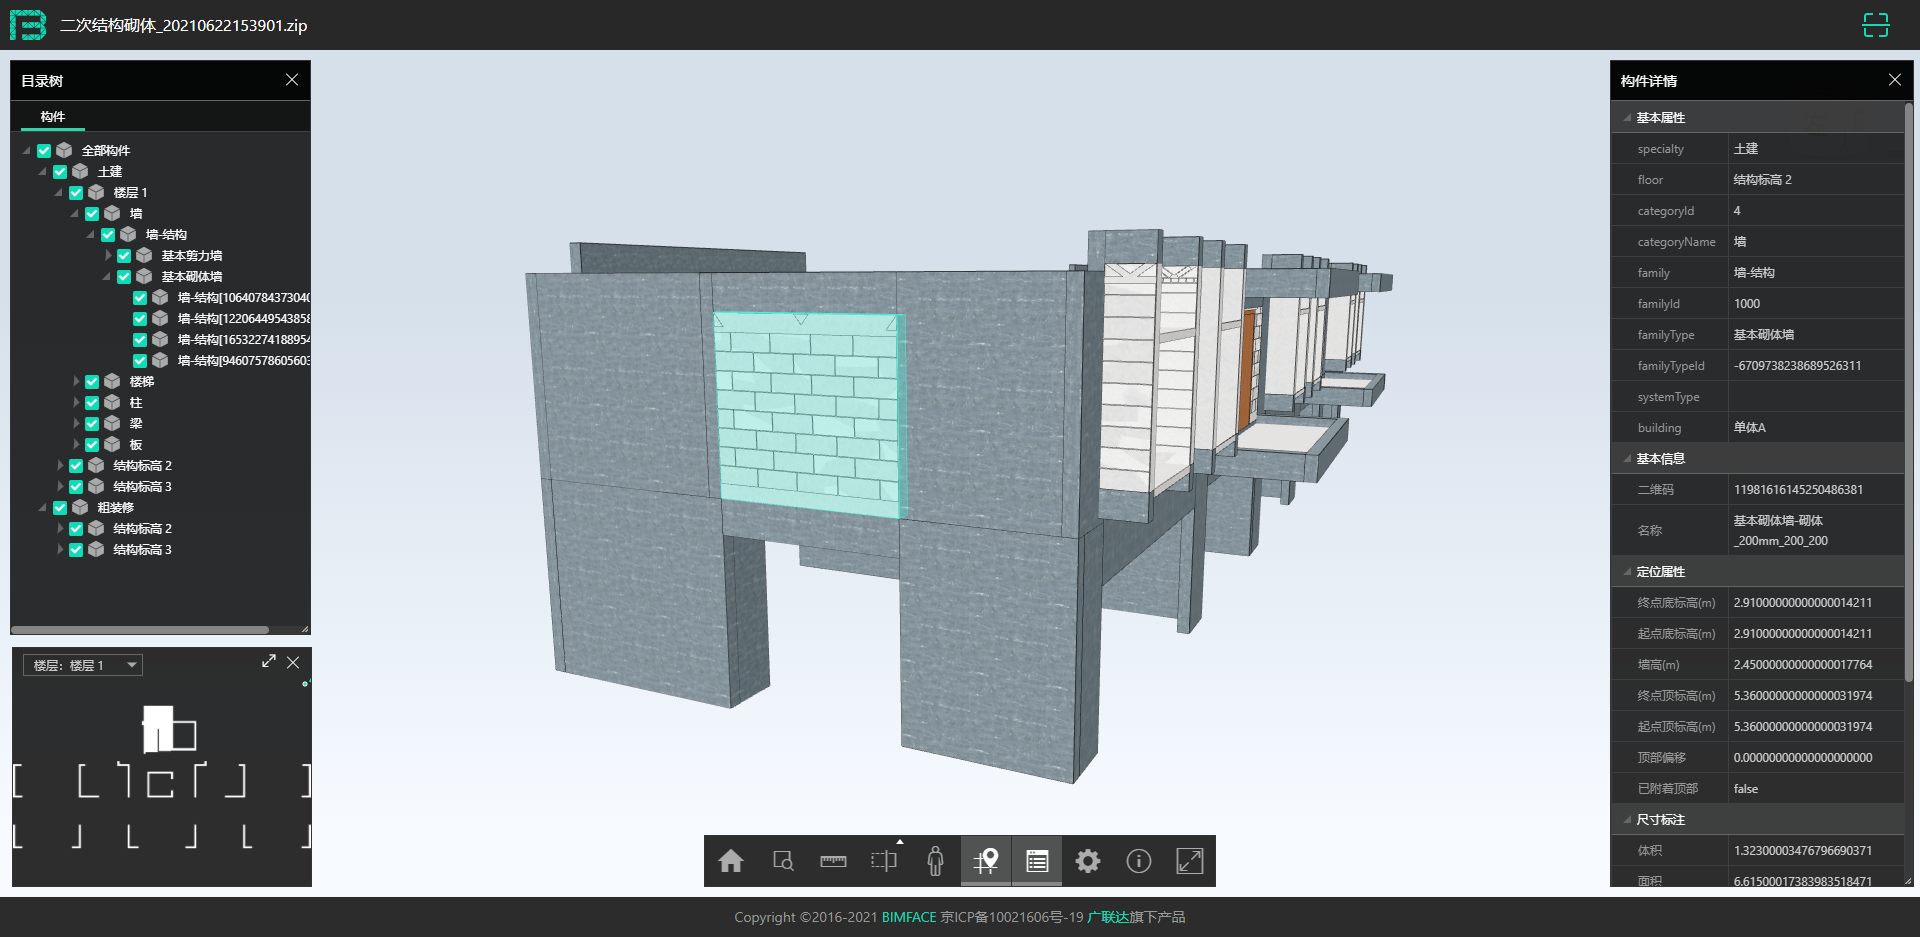Collapse the 基本信息 section

(x=1627, y=459)
